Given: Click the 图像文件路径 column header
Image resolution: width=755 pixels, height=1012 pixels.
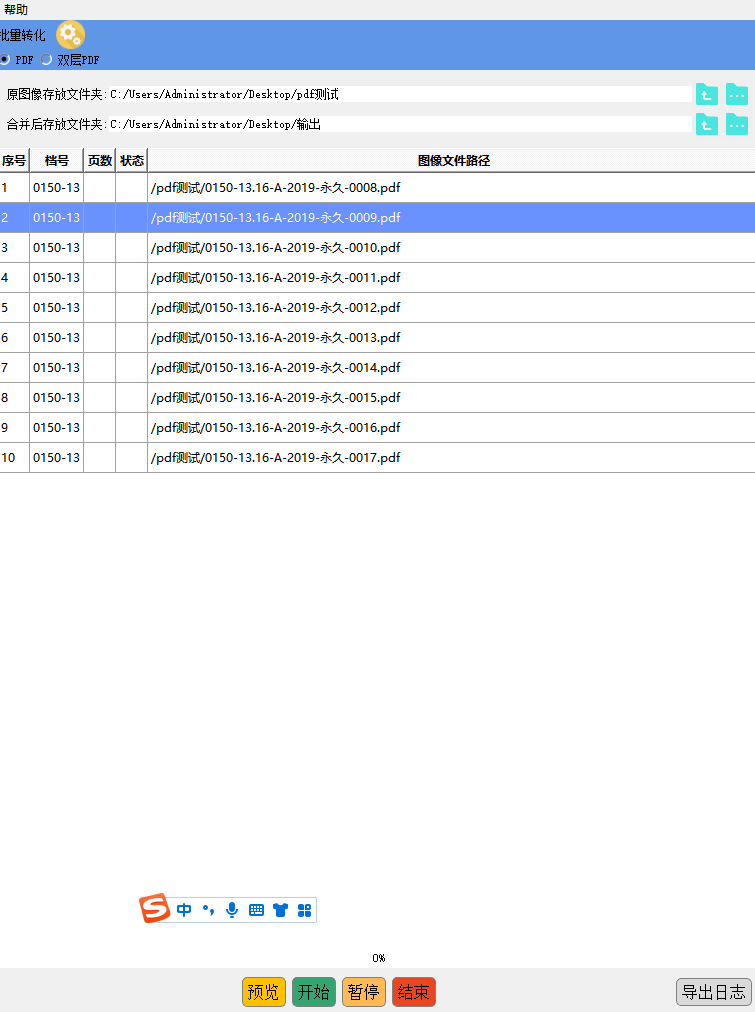Looking at the screenshot, I should click(x=452, y=160).
